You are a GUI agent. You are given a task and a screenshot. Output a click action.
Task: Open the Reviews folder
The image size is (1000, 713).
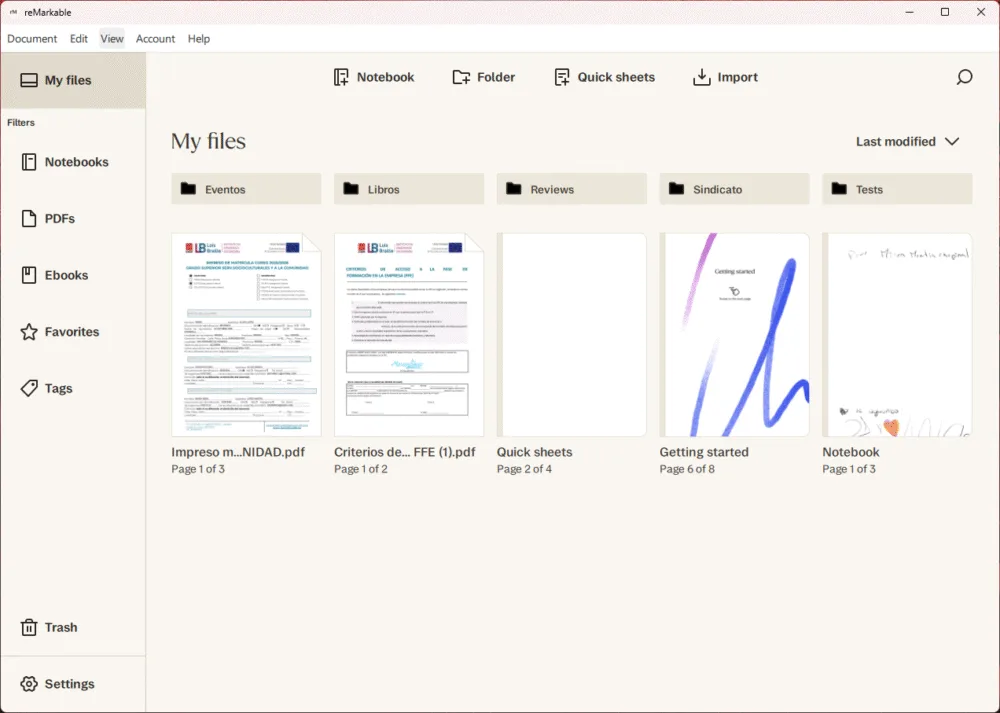coord(571,189)
